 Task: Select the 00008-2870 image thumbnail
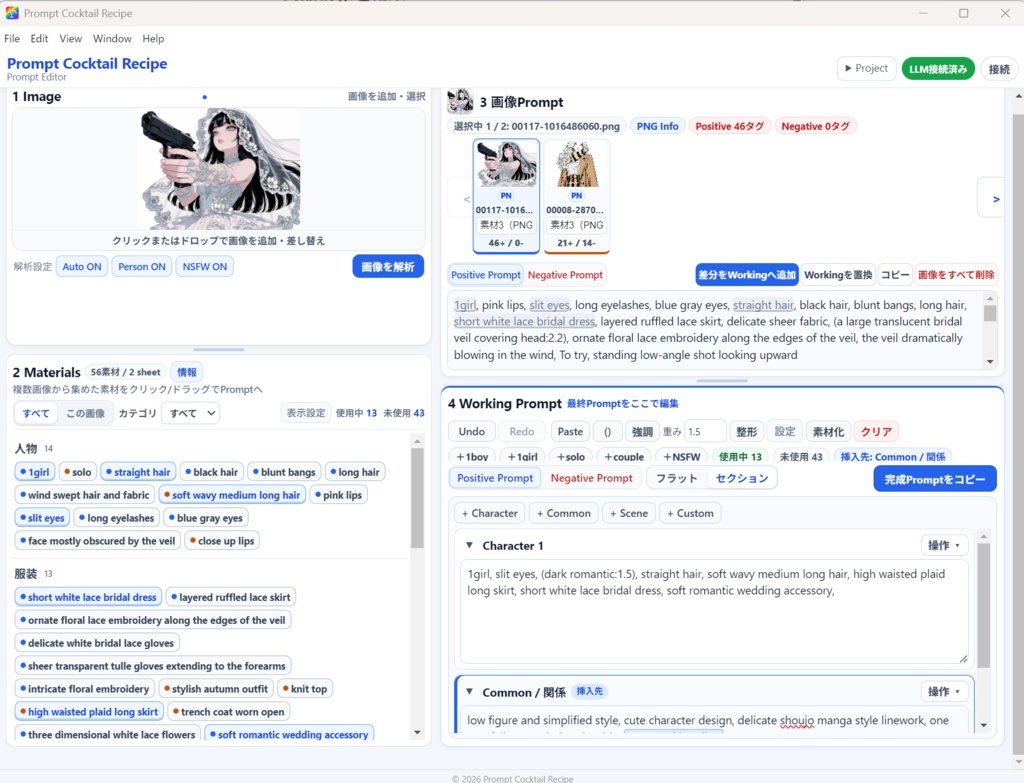point(577,195)
